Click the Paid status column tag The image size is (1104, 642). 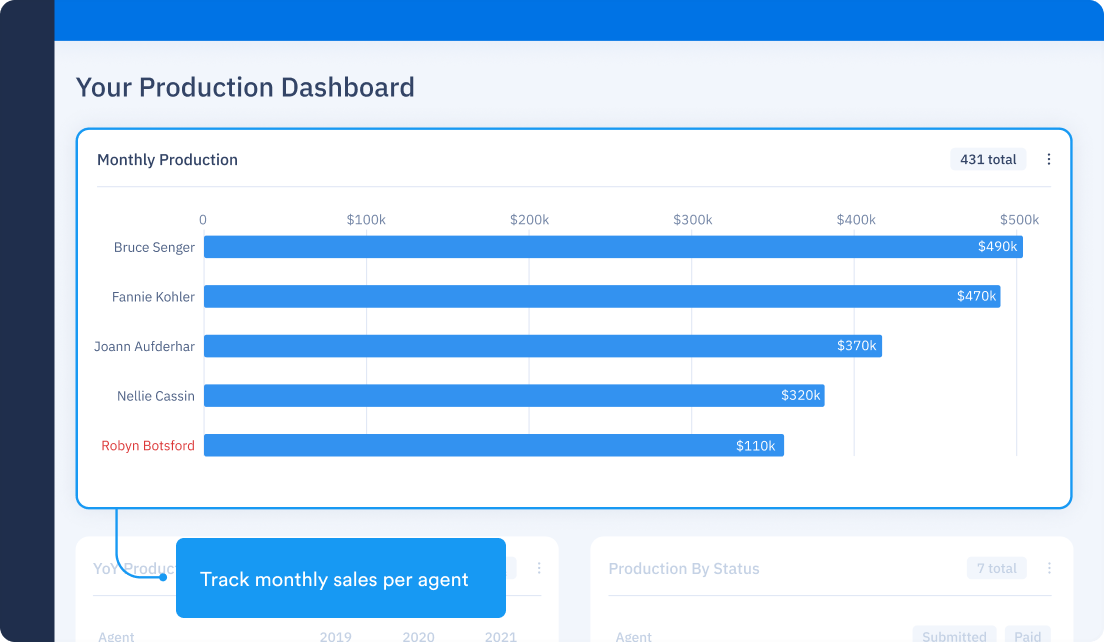(x=1029, y=636)
